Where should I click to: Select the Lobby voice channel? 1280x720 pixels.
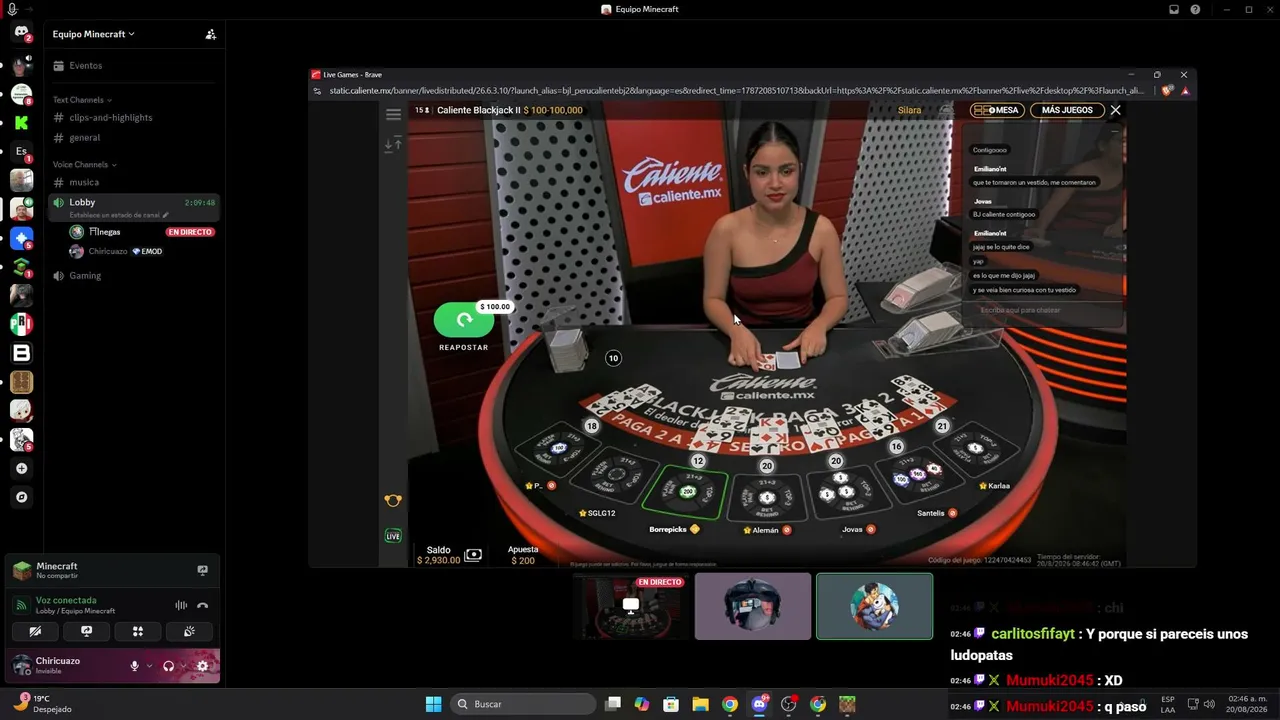pos(134,207)
